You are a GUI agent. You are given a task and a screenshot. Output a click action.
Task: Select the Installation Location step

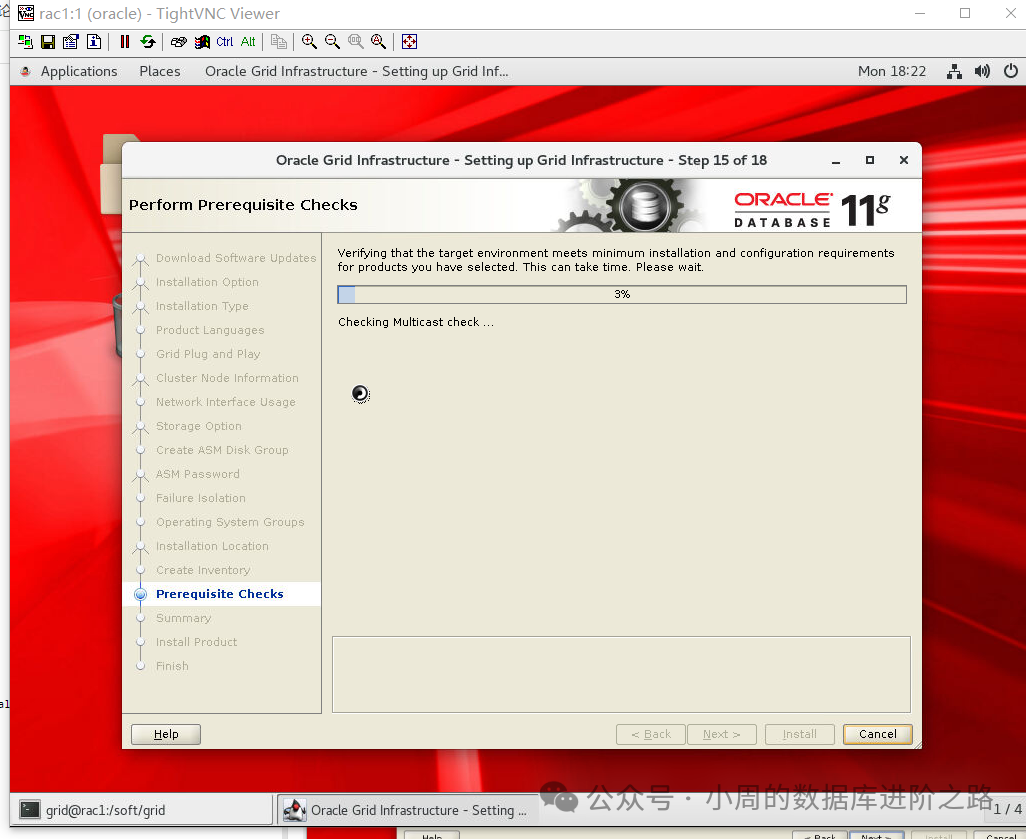coord(212,546)
